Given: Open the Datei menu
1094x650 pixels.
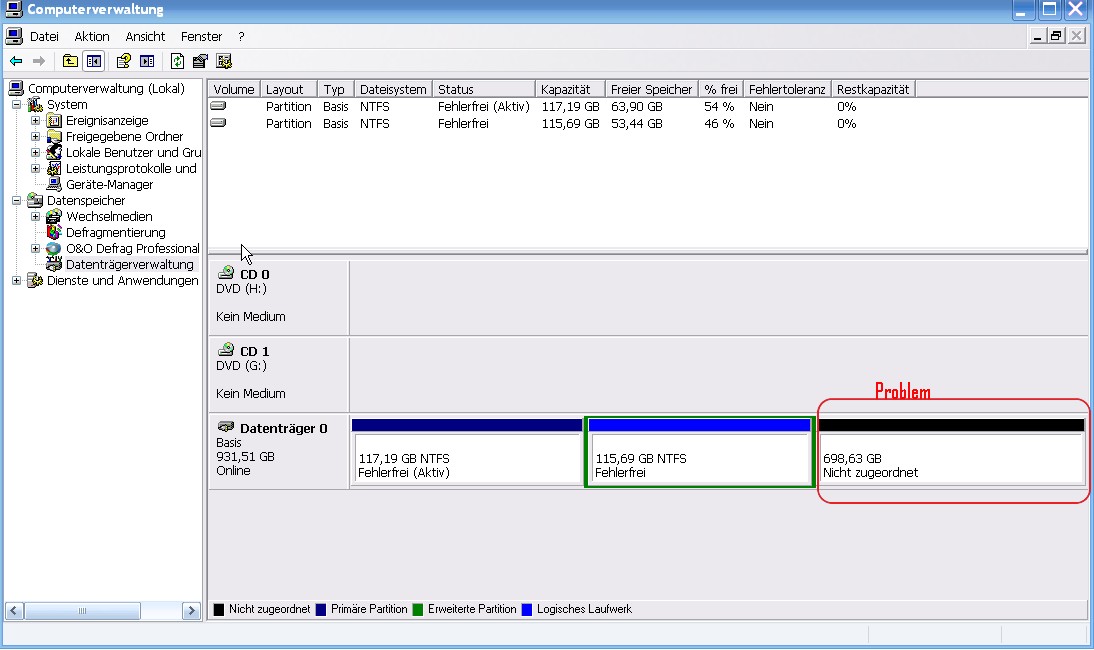Looking at the screenshot, I should tap(44, 37).
